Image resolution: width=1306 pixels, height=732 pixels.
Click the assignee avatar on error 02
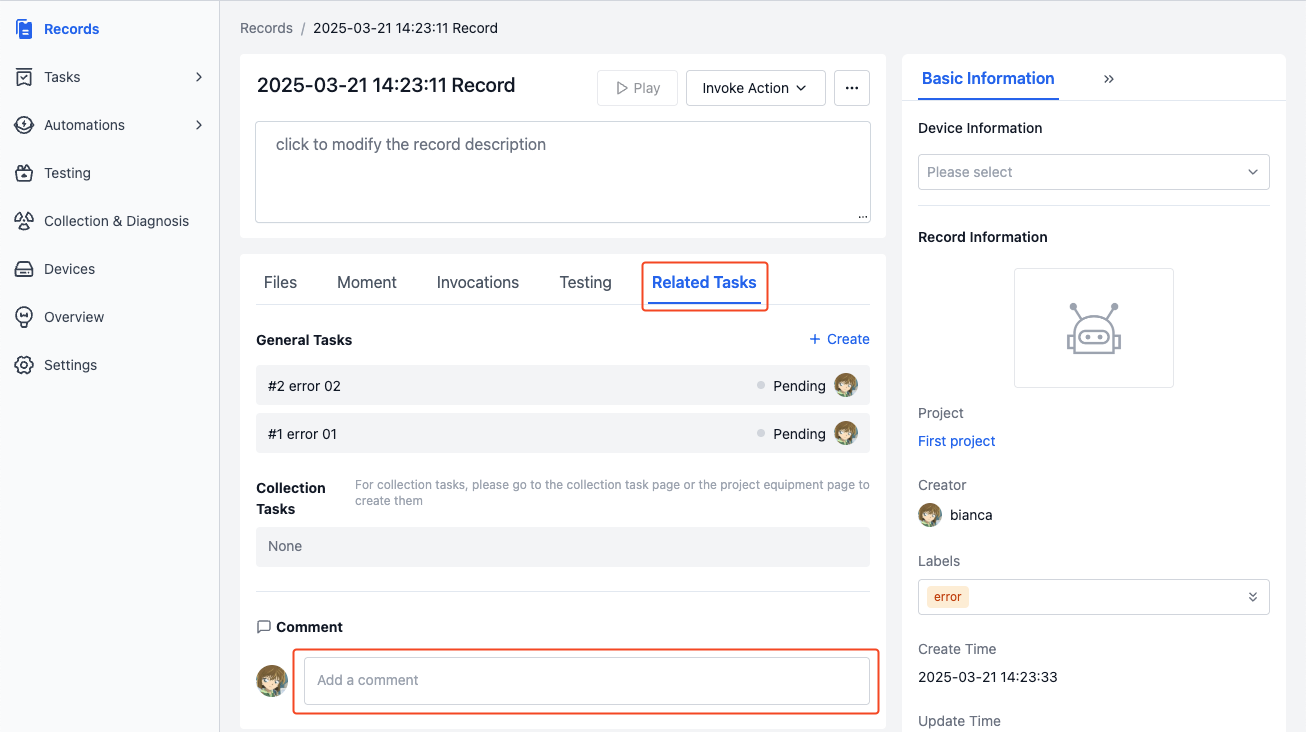click(846, 385)
